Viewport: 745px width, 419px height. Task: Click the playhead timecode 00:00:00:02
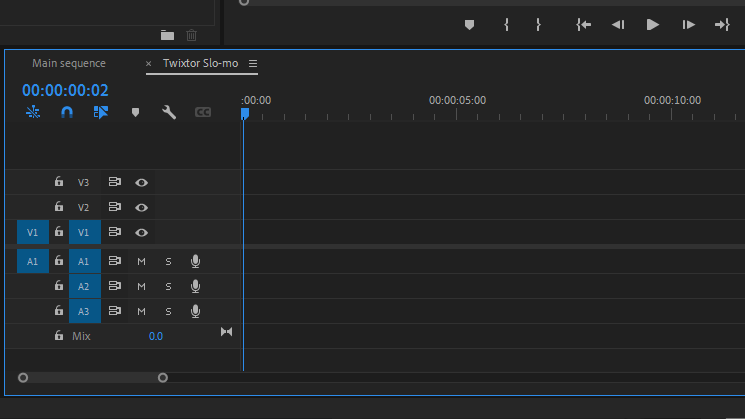(65, 90)
